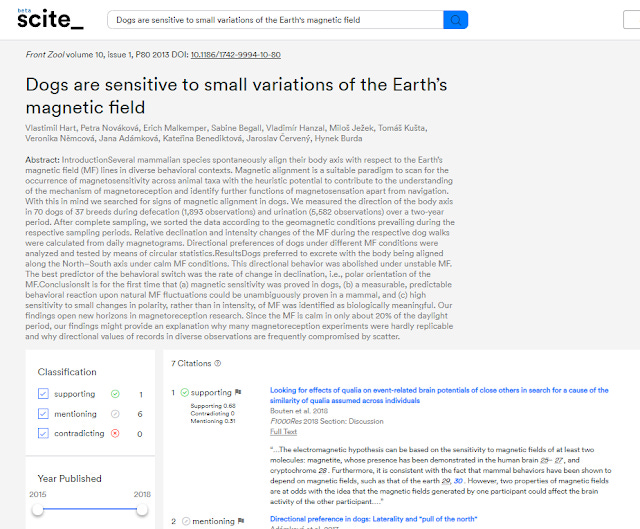The width and height of the screenshot is (640, 529).
Task: Click reference link 29 in citation snippet
Action: (446, 481)
